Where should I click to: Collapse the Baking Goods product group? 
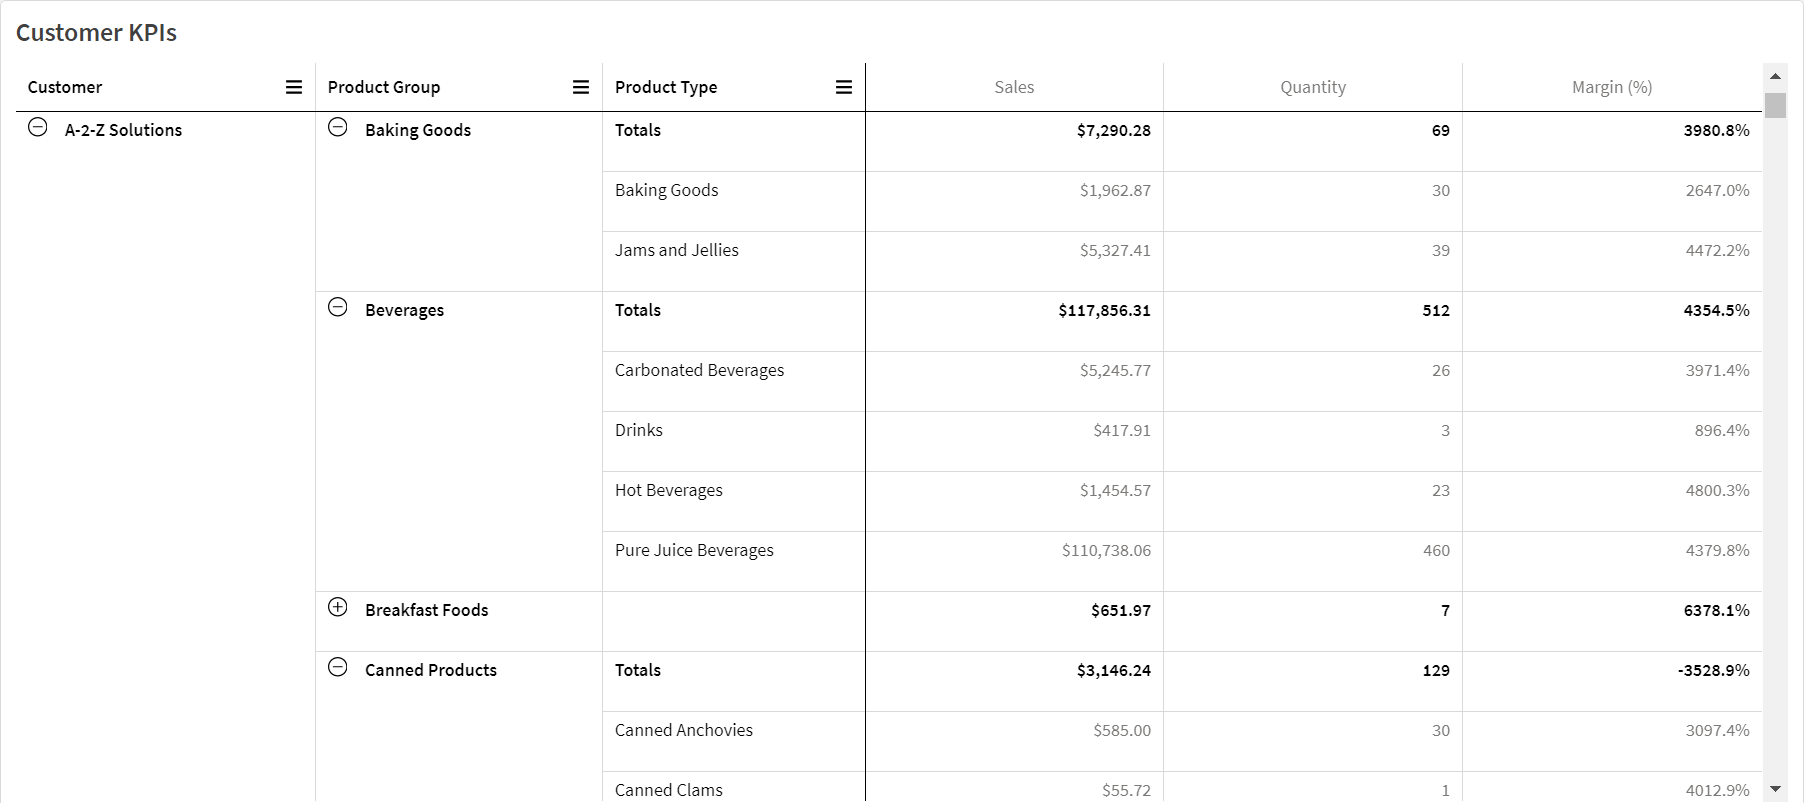click(x=338, y=128)
